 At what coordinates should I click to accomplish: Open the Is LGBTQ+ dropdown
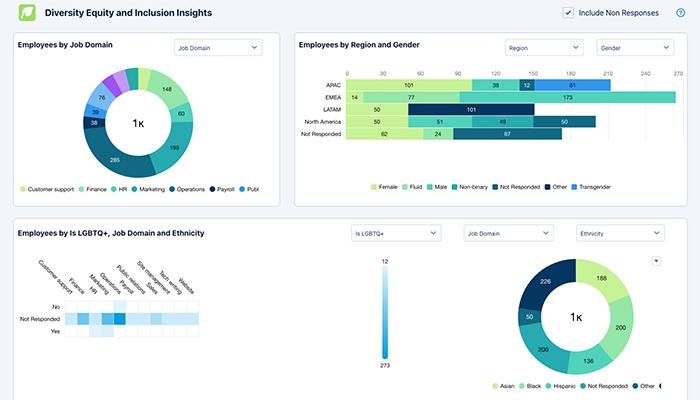(396, 233)
